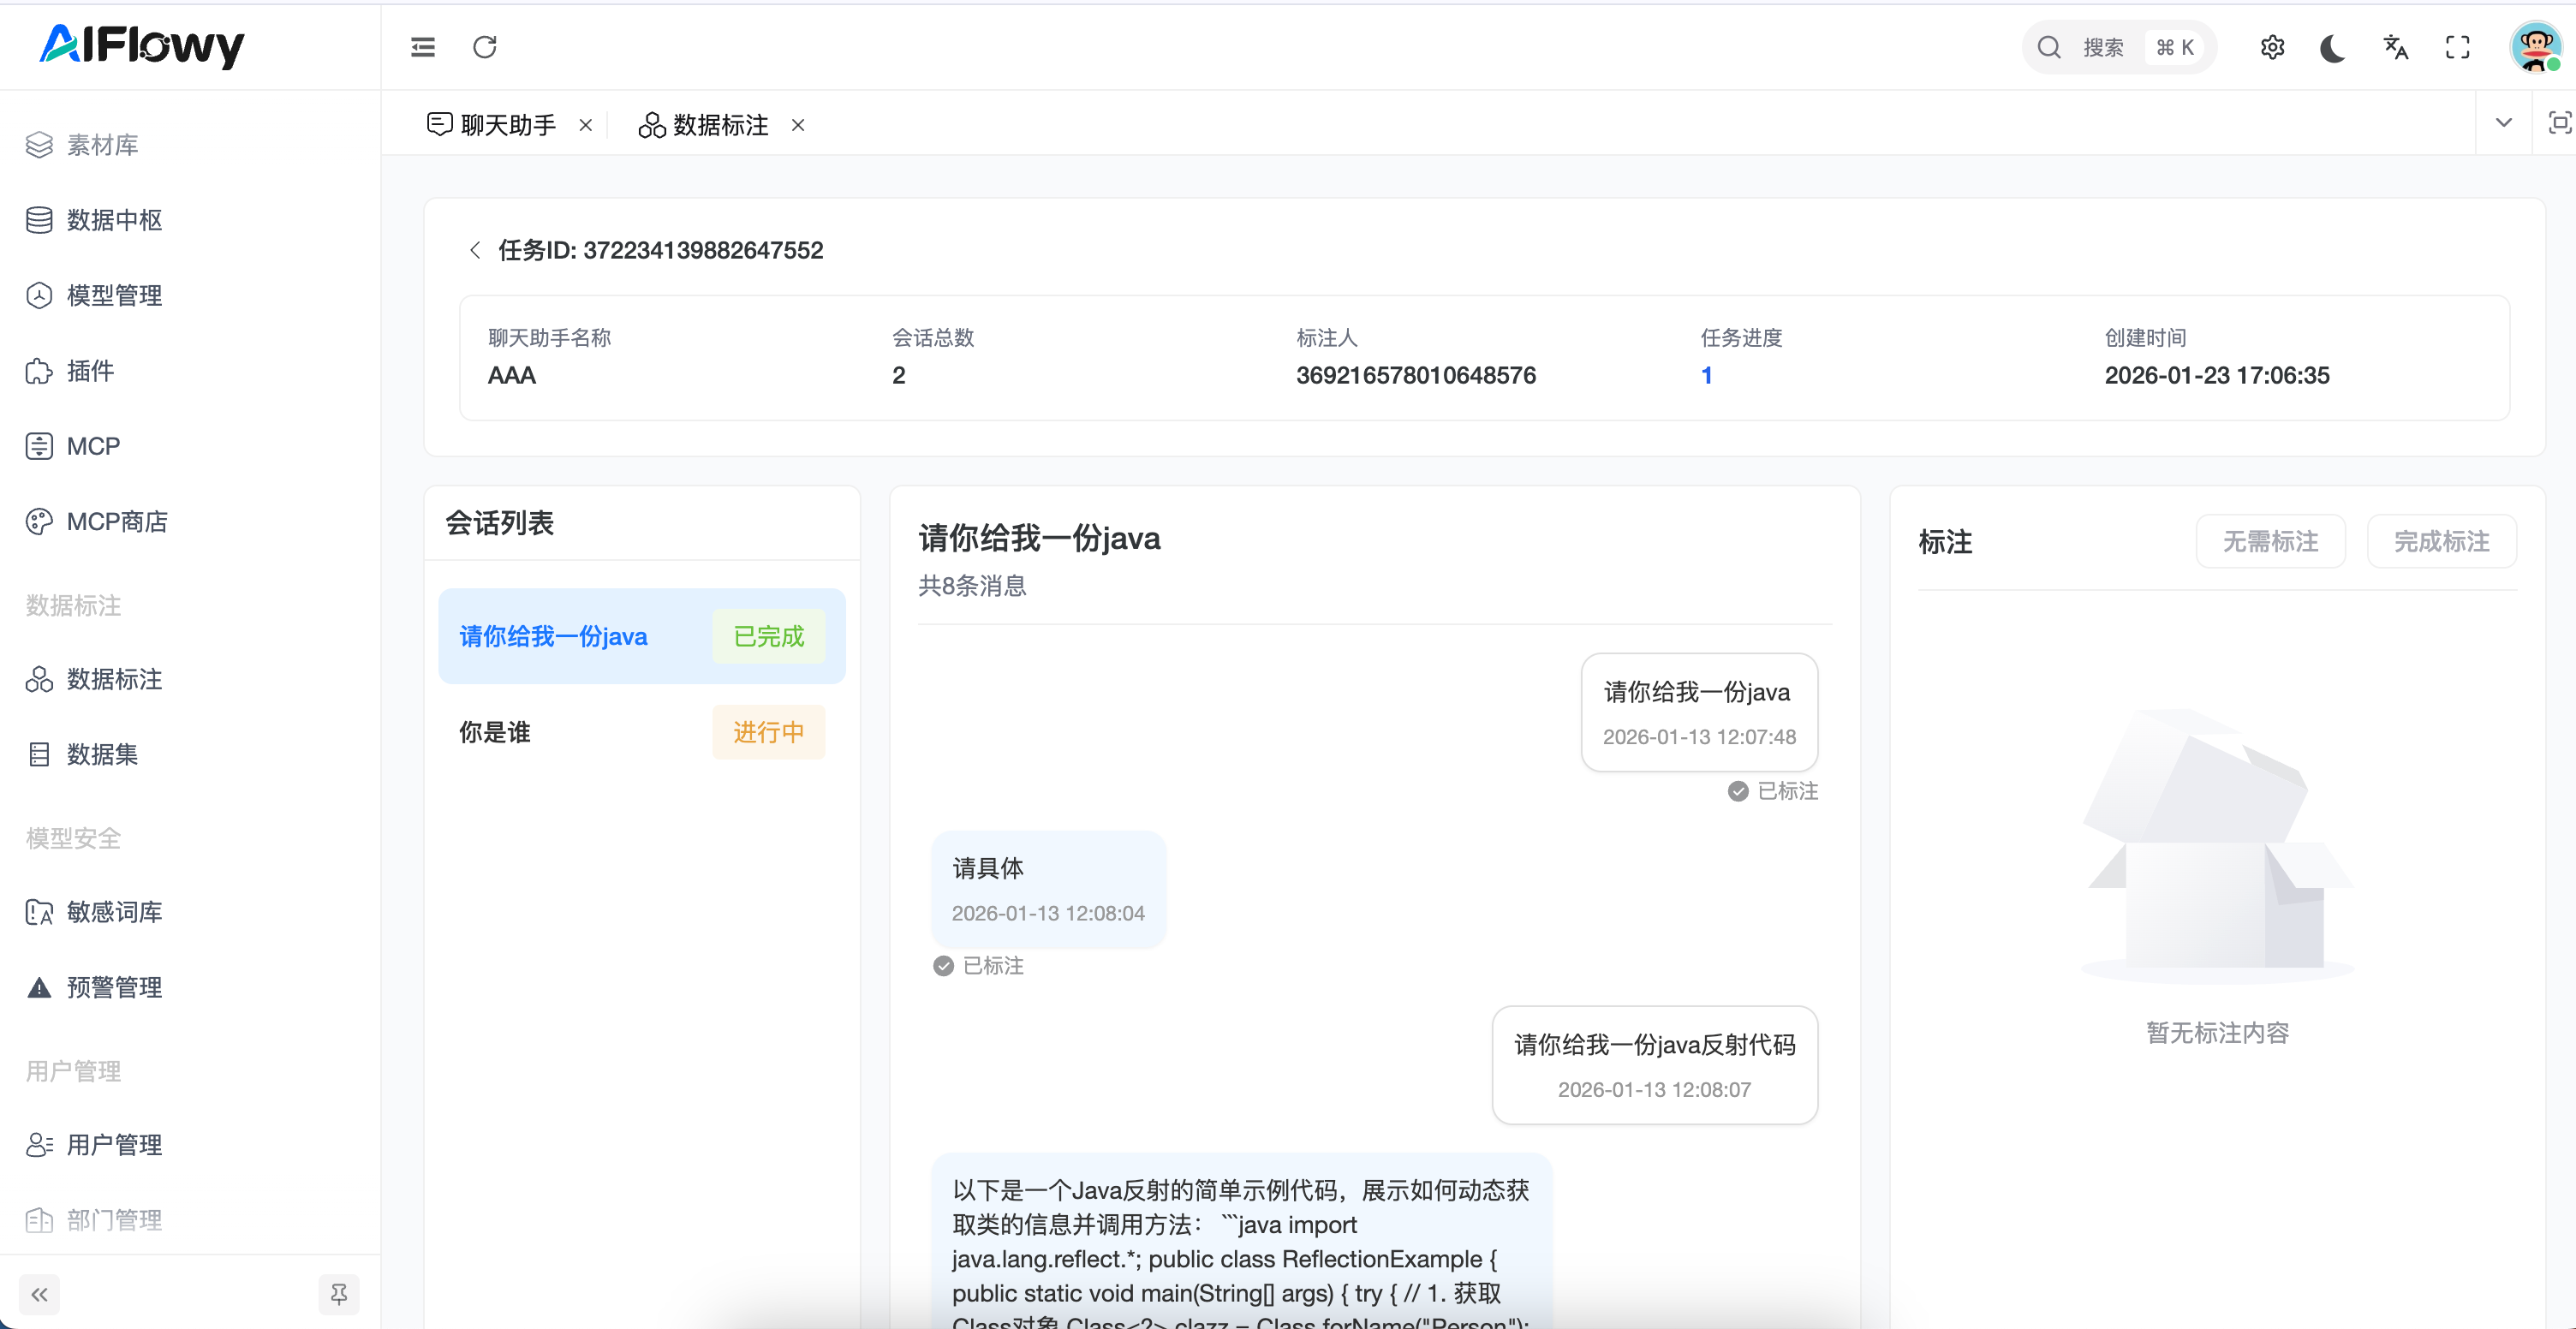This screenshot has width=2576, height=1329.
Task: Pin the sidebar with the pin icon
Action: [339, 1294]
